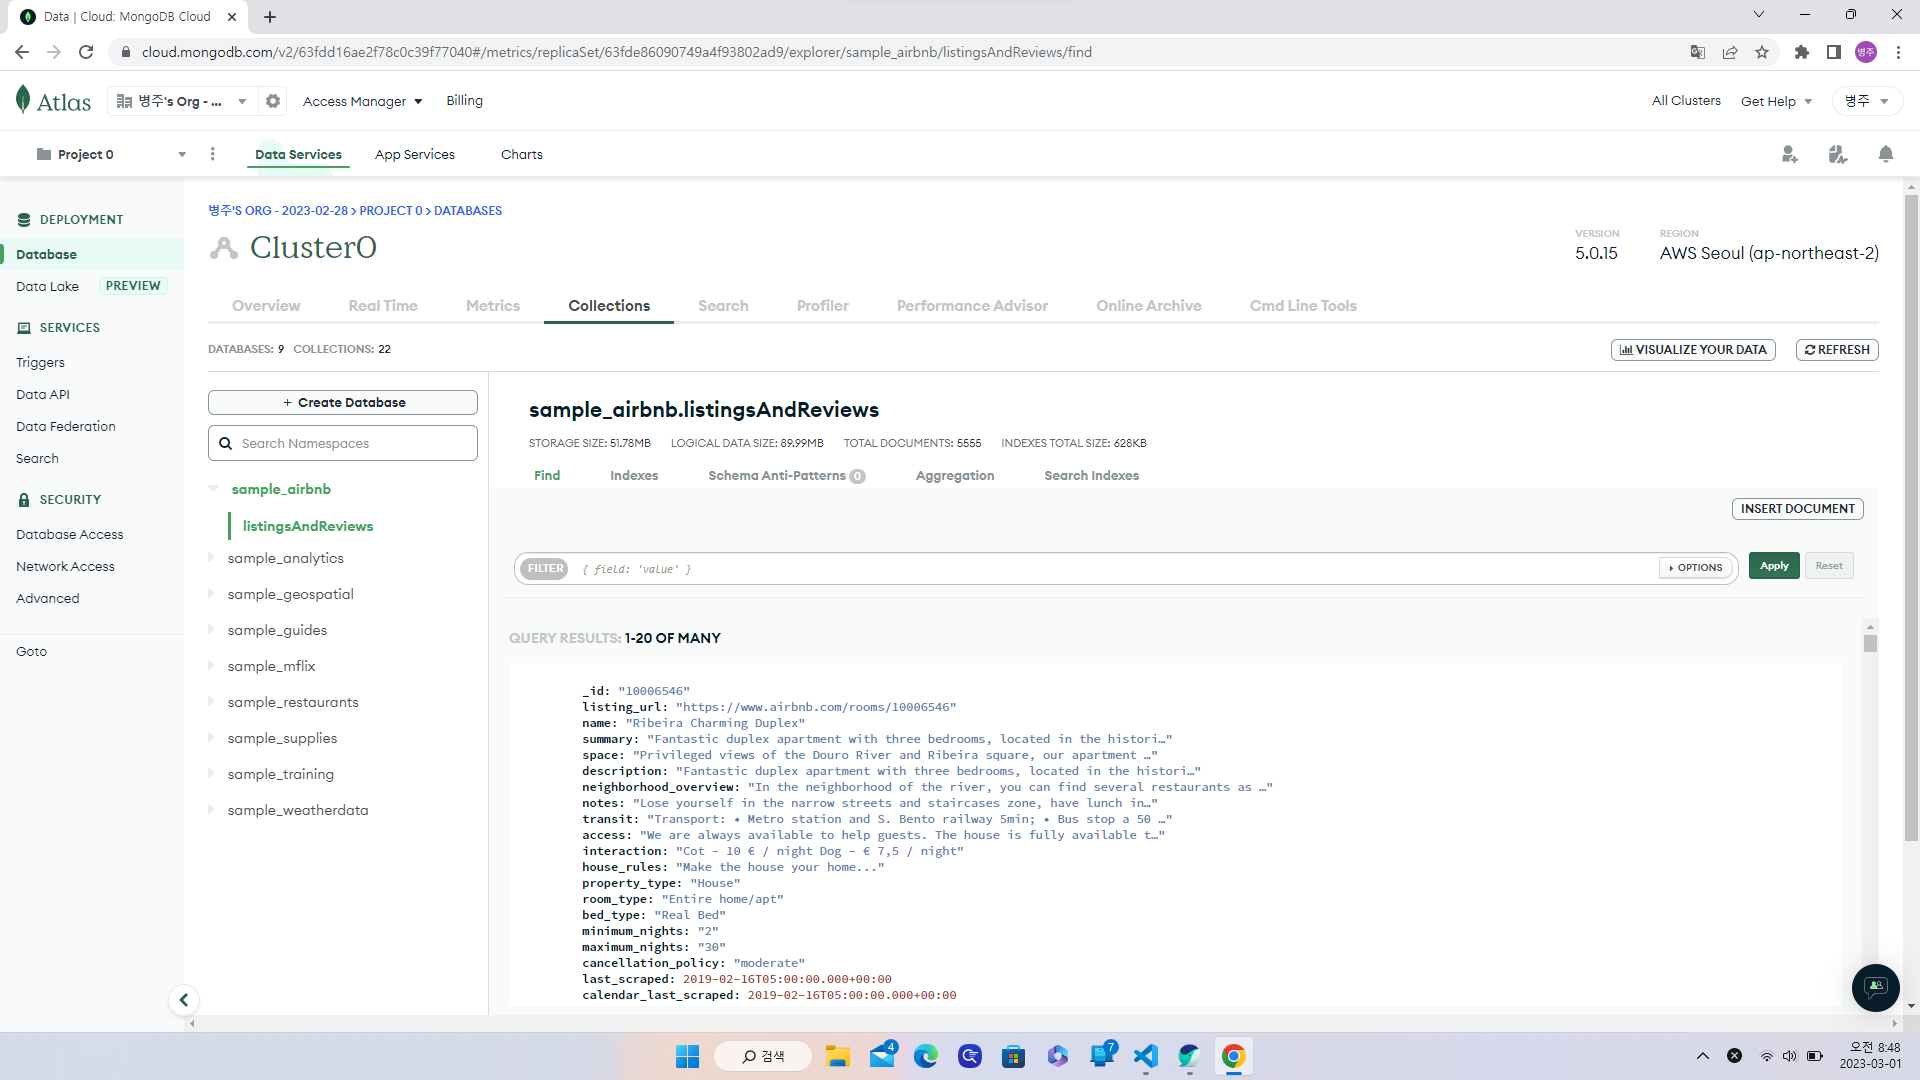Screen dimensions: 1920x1080
Task: Launch Visual Studio Code from taskbar
Action: click(x=1146, y=1056)
